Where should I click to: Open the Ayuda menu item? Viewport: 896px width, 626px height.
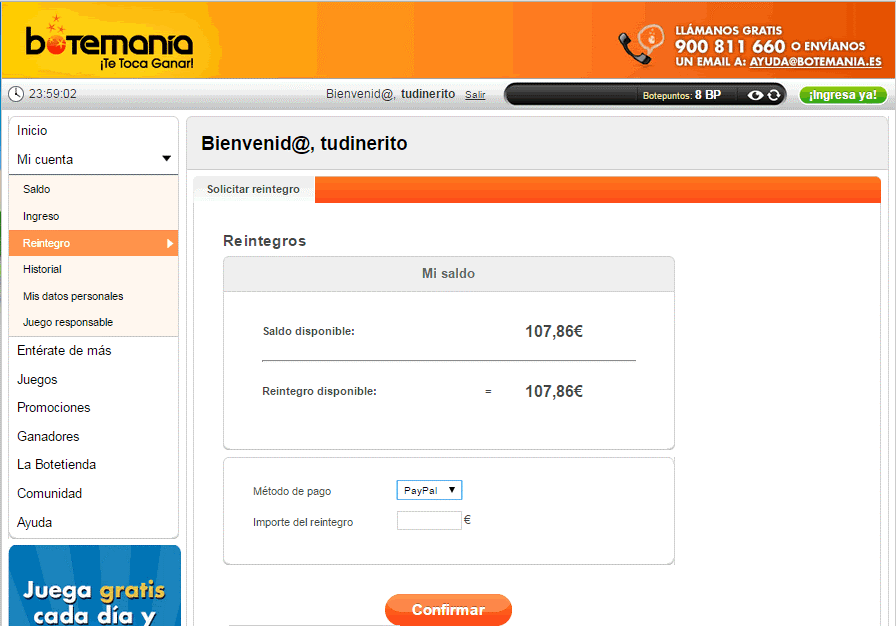coord(34,523)
